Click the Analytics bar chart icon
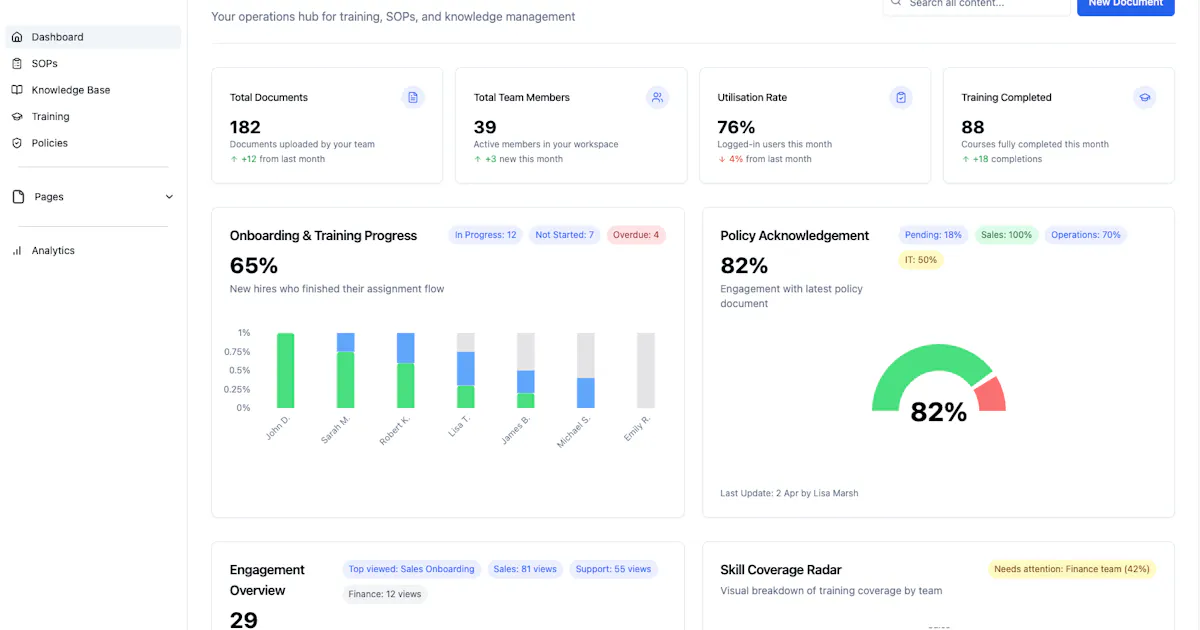Viewport: 1200px width, 630px height. pyautogui.click(x=17, y=251)
